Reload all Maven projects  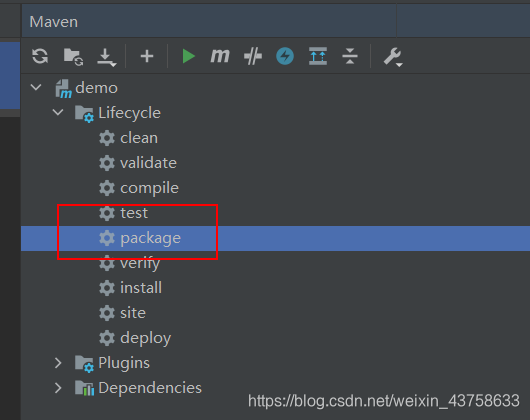click(40, 56)
